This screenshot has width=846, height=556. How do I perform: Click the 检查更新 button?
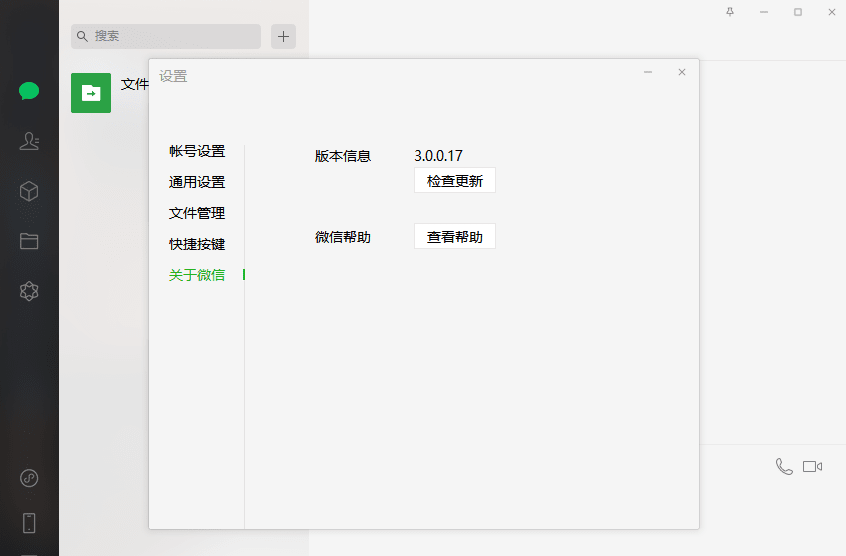pyautogui.click(x=455, y=181)
